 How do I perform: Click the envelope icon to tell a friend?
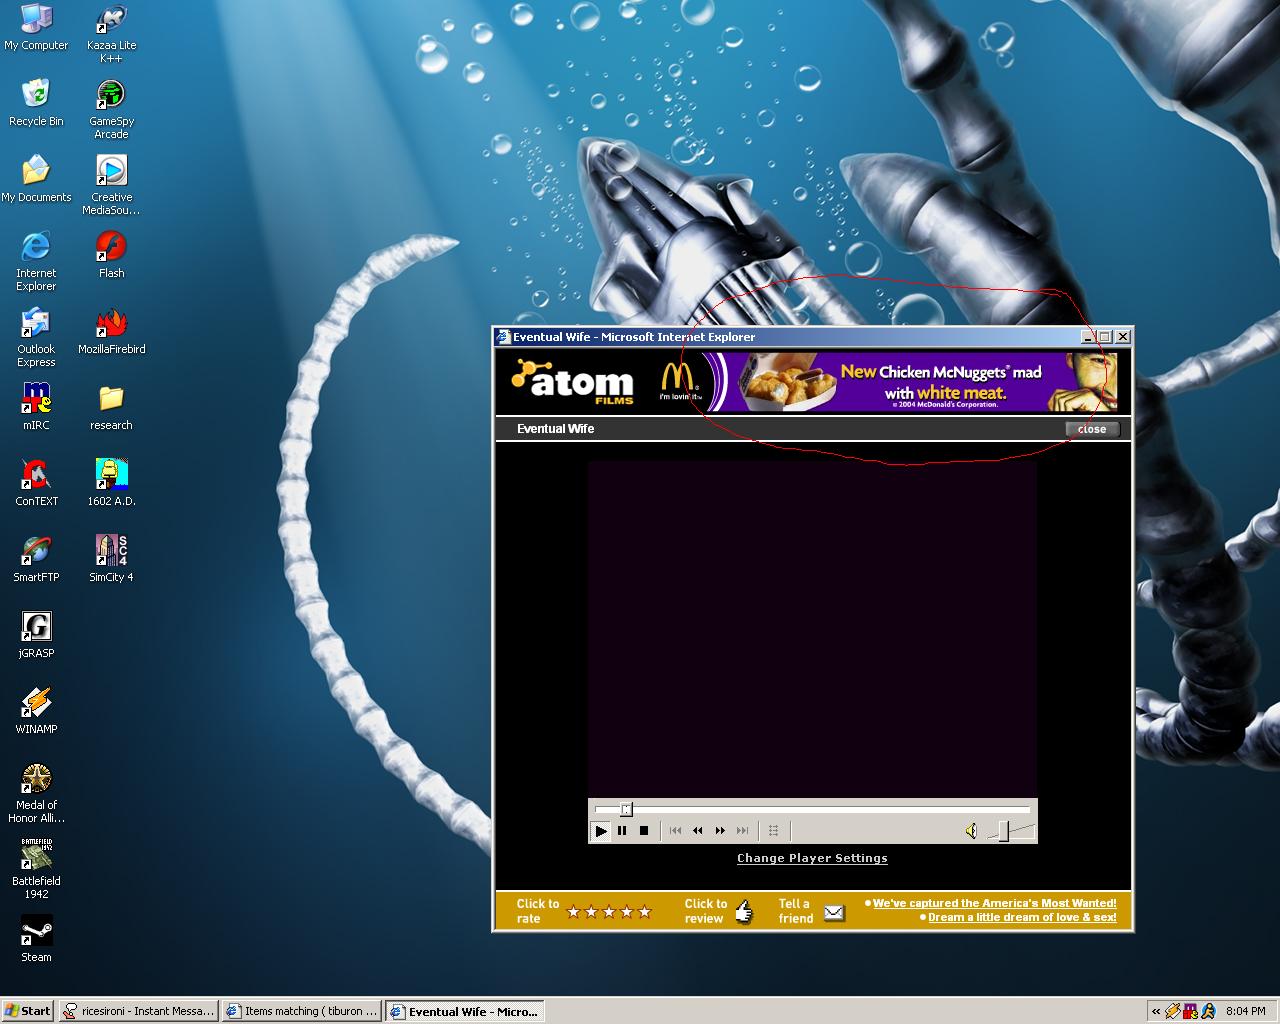(834, 912)
